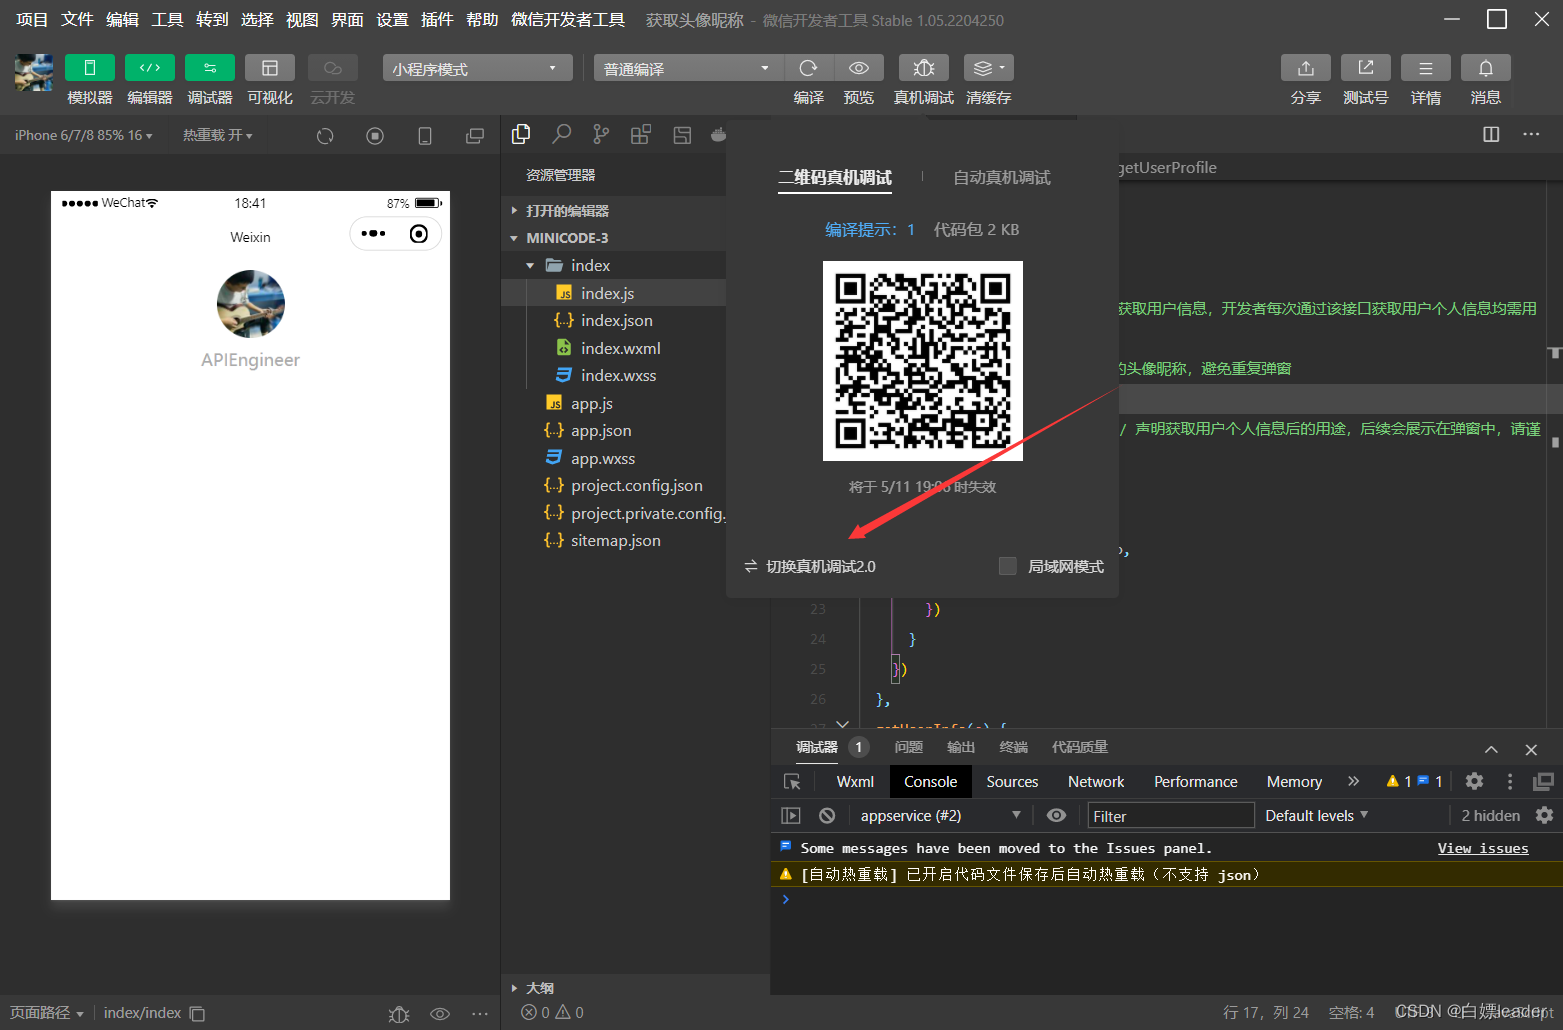Switch to the QR code debug tab

pos(835,177)
